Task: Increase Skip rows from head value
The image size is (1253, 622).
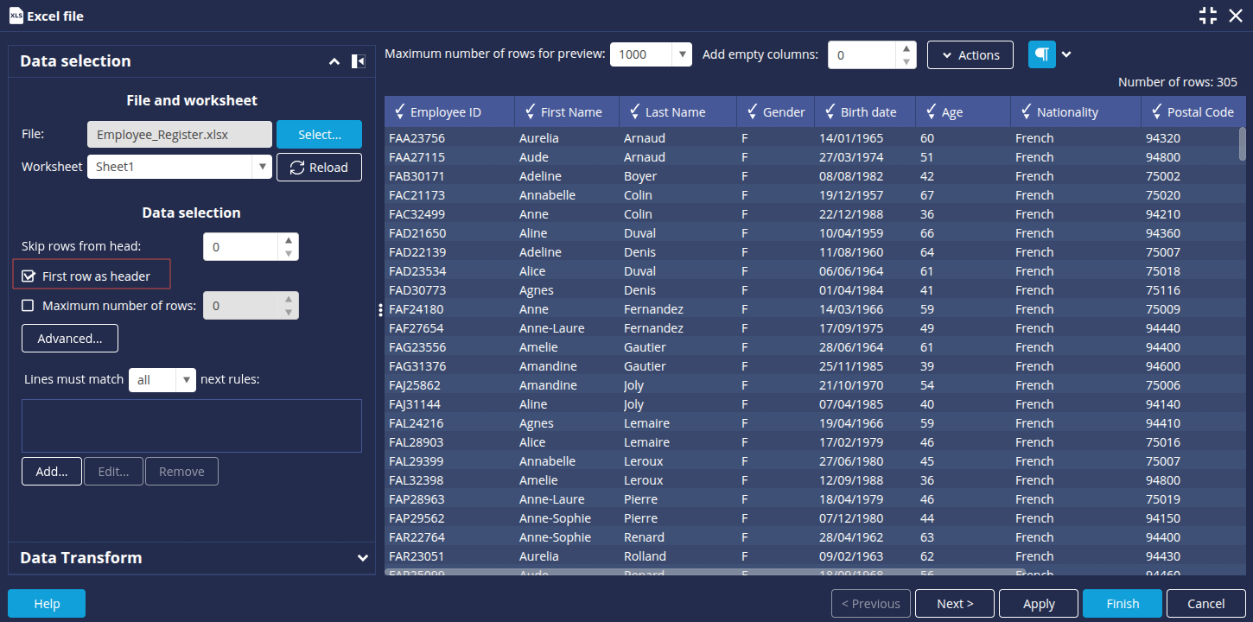Action: (288, 240)
